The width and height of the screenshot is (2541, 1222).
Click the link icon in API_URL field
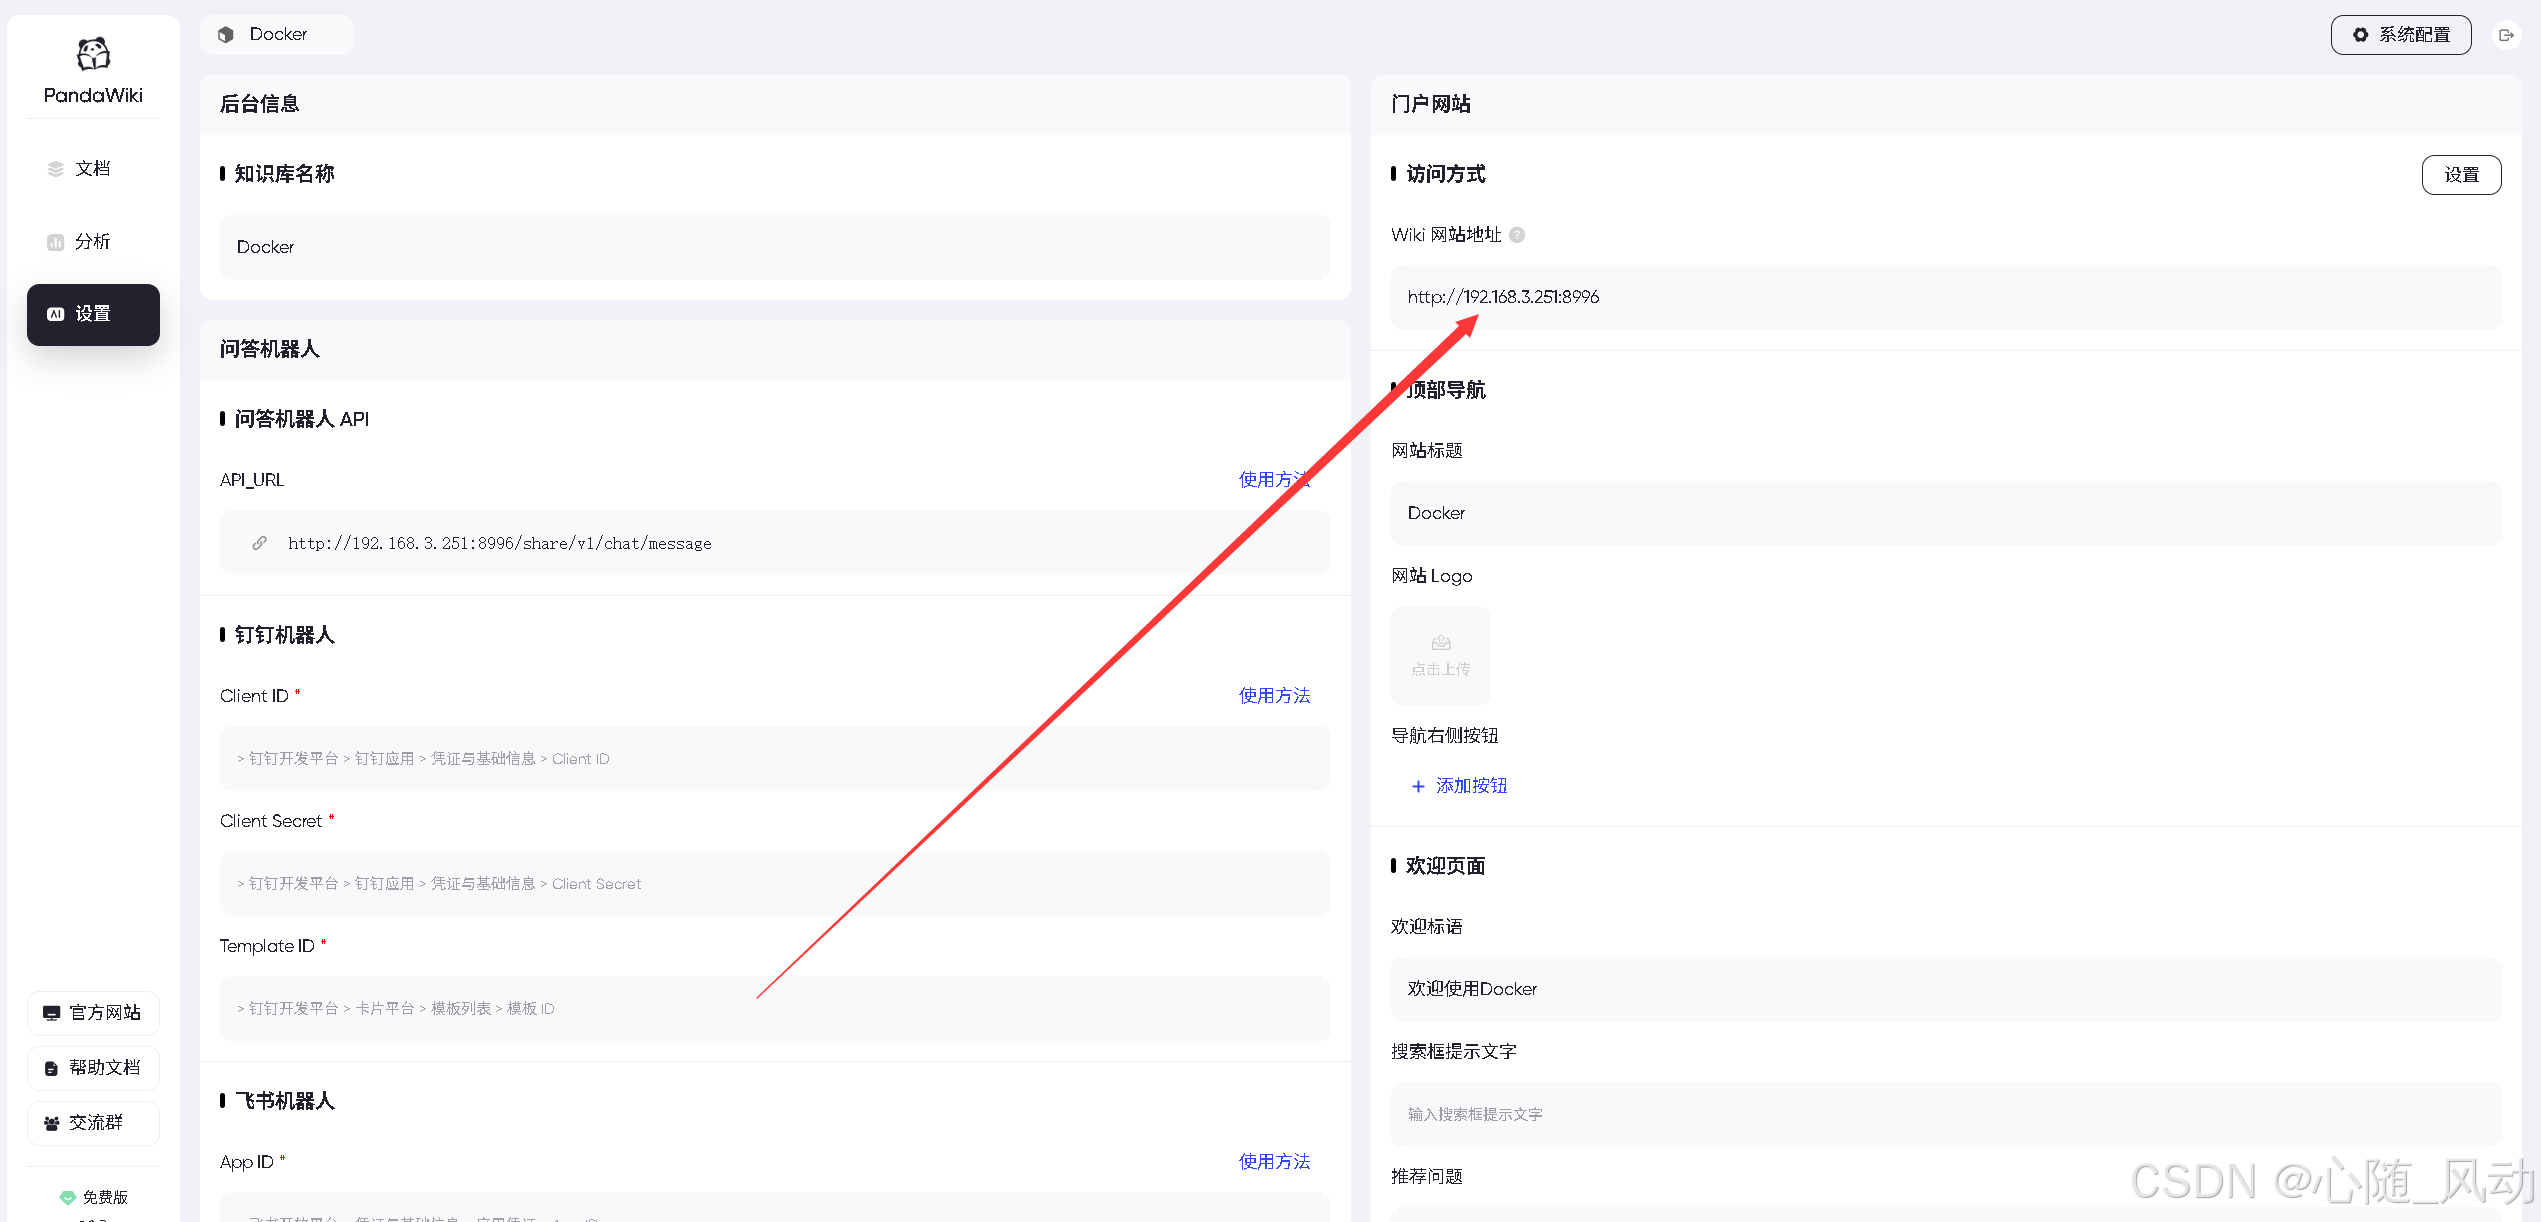click(259, 543)
